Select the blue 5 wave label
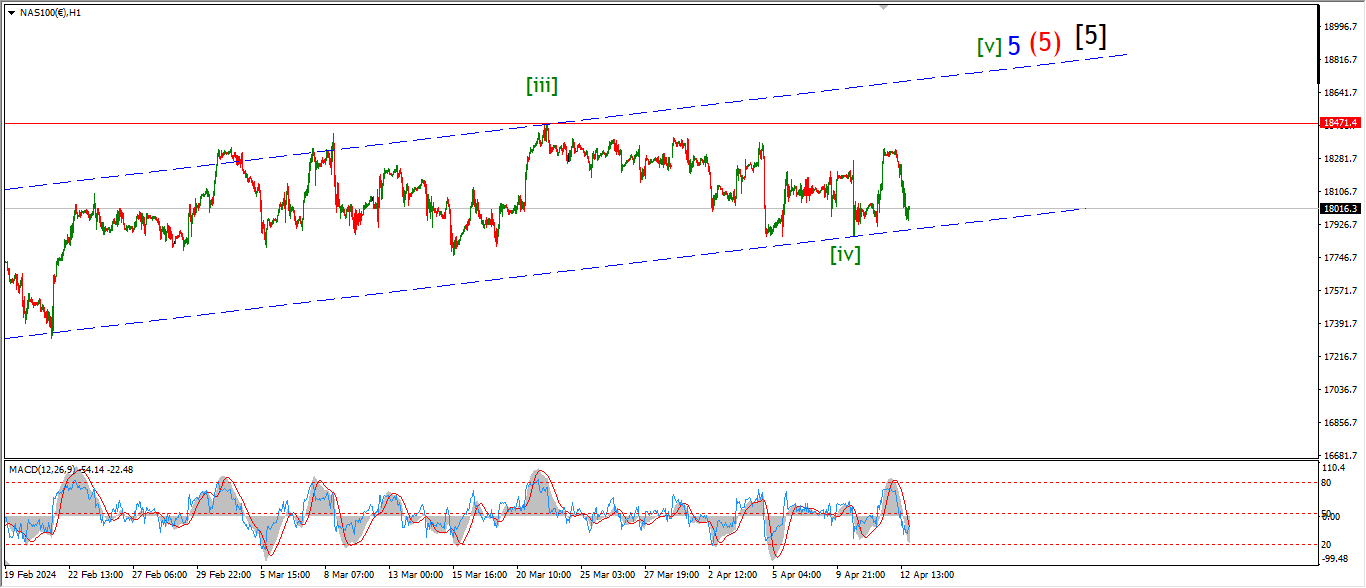Screen dimensions: 1366x588 [x=1014, y=45]
